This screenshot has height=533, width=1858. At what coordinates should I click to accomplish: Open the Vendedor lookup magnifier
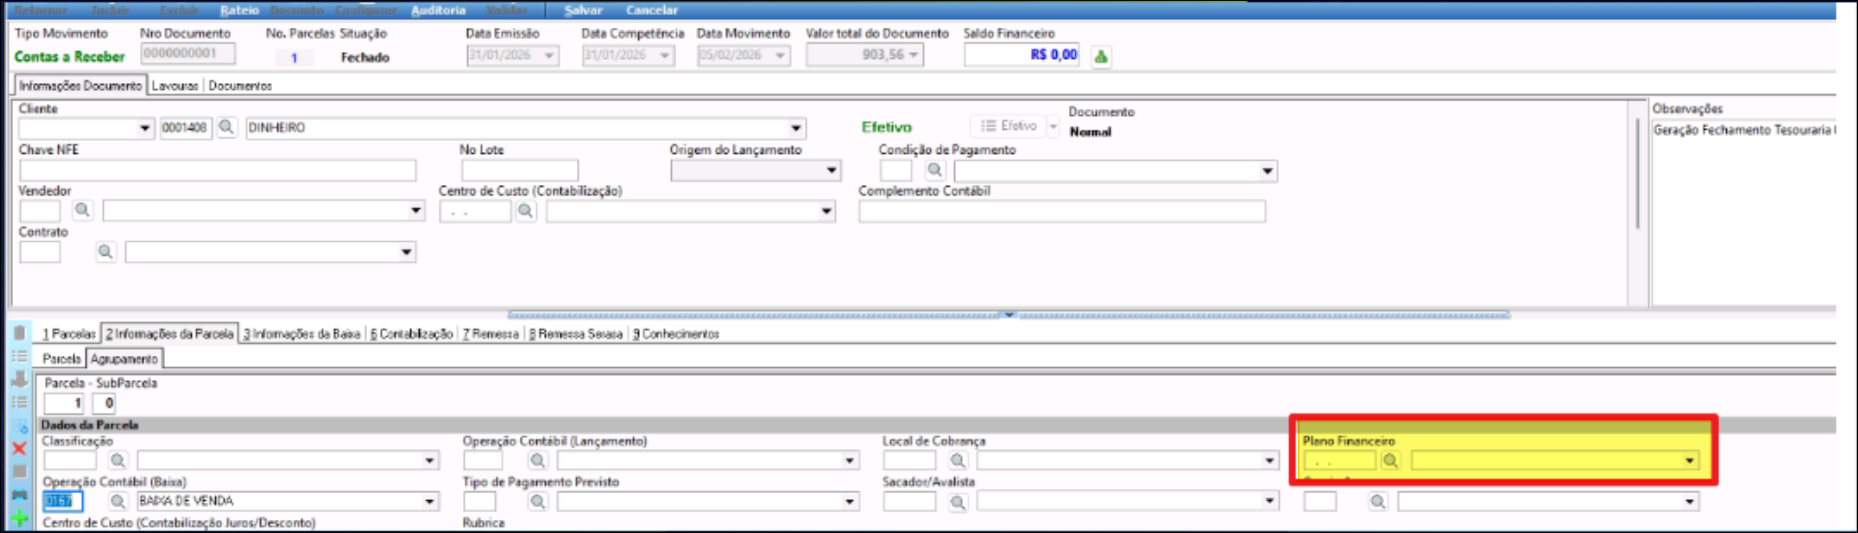[82, 210]
